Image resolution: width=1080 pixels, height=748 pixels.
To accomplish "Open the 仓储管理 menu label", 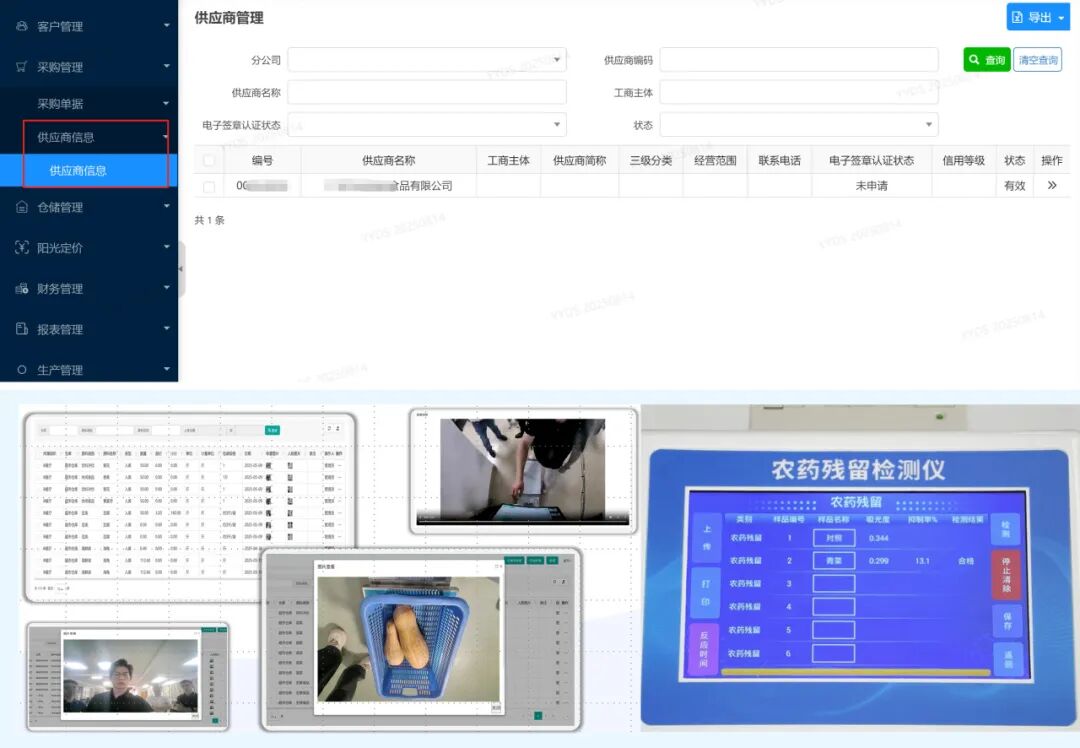I will (x=60, y=207).
